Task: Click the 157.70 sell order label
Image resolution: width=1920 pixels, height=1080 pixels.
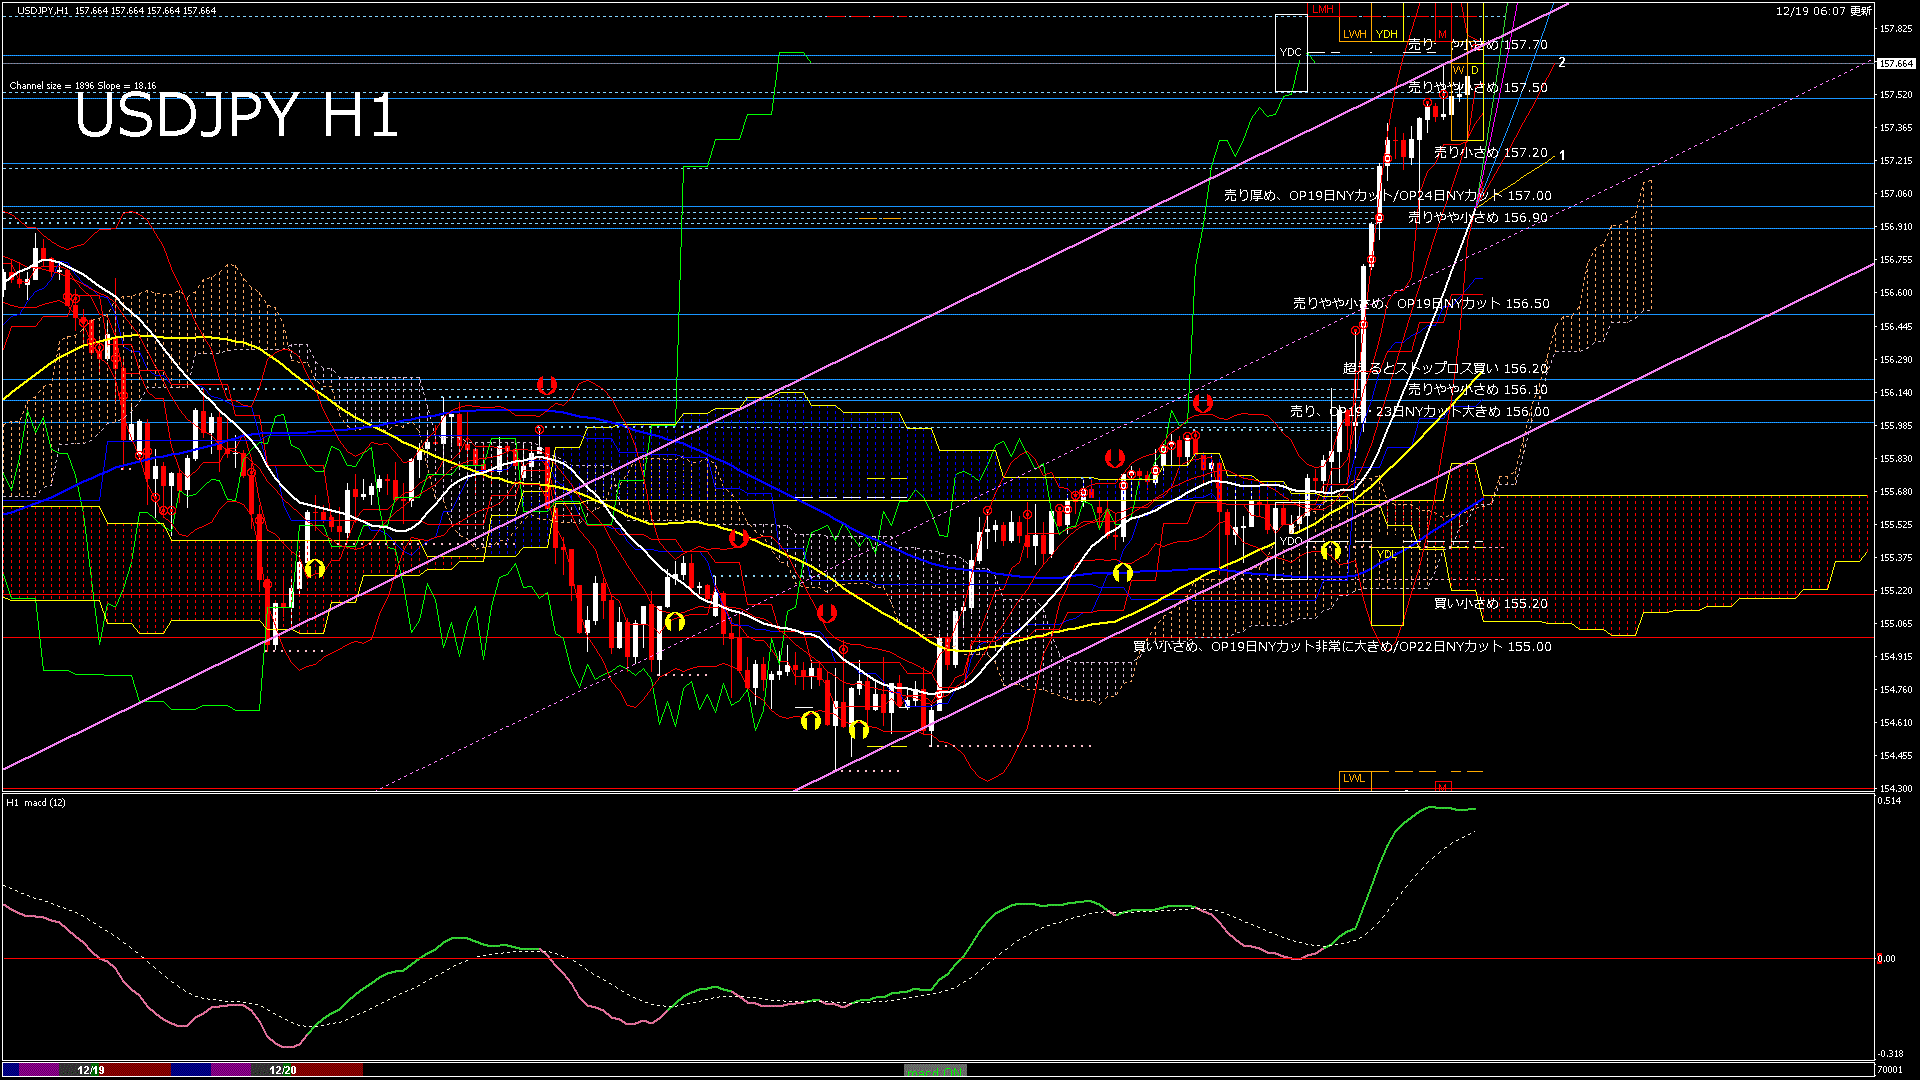Action: [x=1477, y=45]
